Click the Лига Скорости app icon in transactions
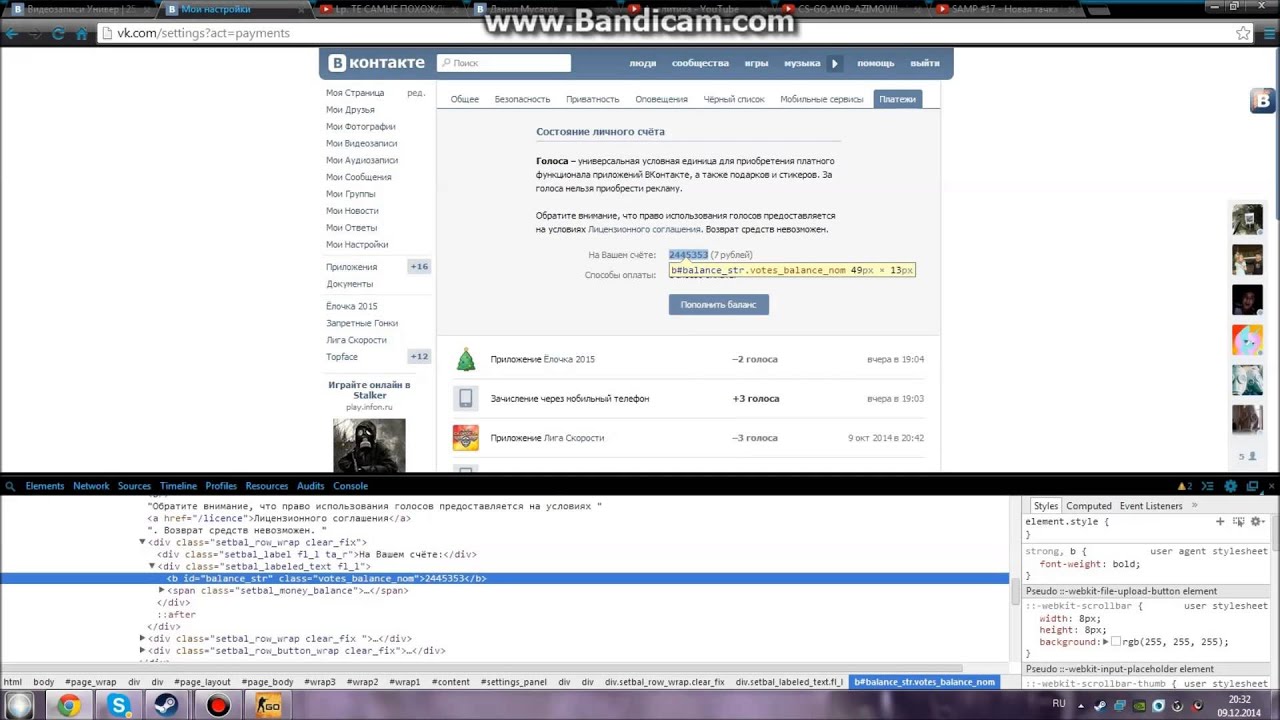 [x=466, y=437]
